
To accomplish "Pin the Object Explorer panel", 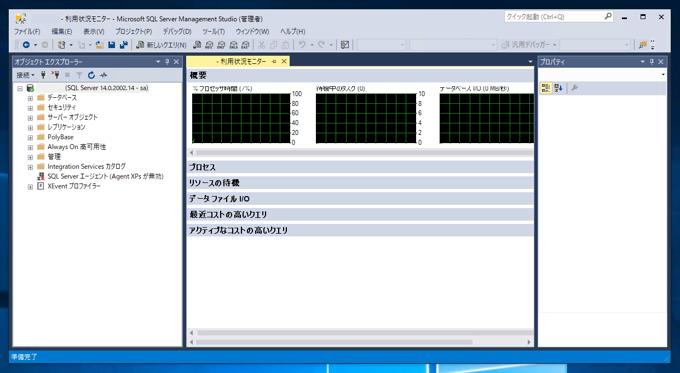I will 167,62.
